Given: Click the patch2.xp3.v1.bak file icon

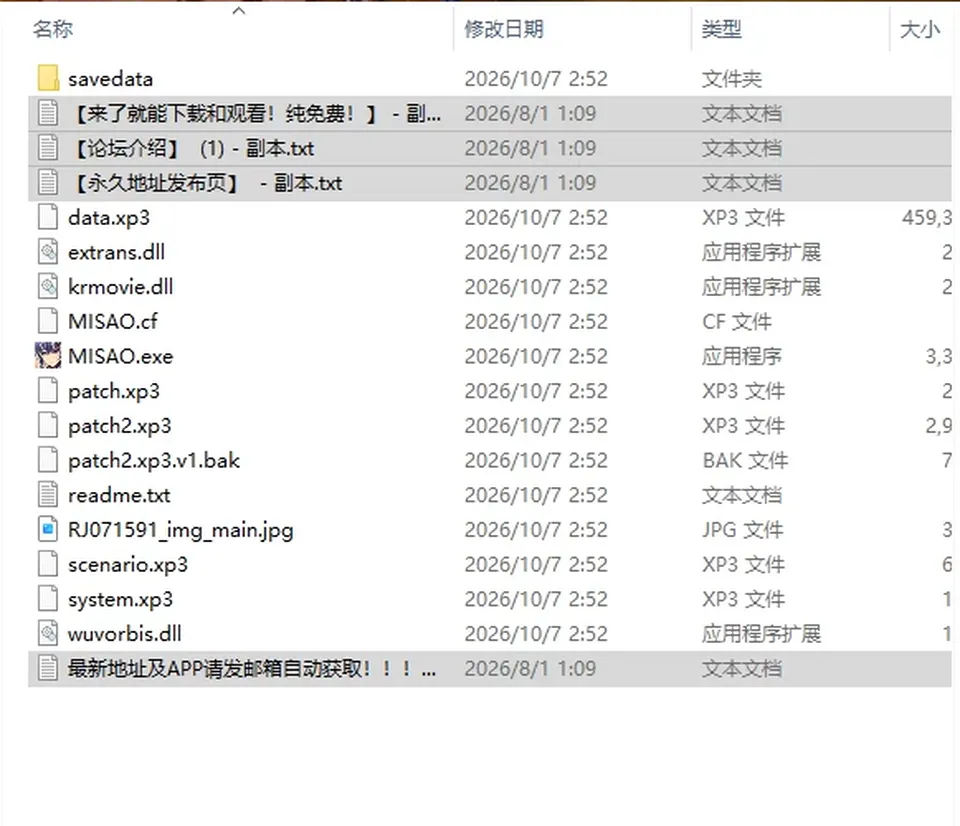Looking at the screenshot, I should pos(48,460).
